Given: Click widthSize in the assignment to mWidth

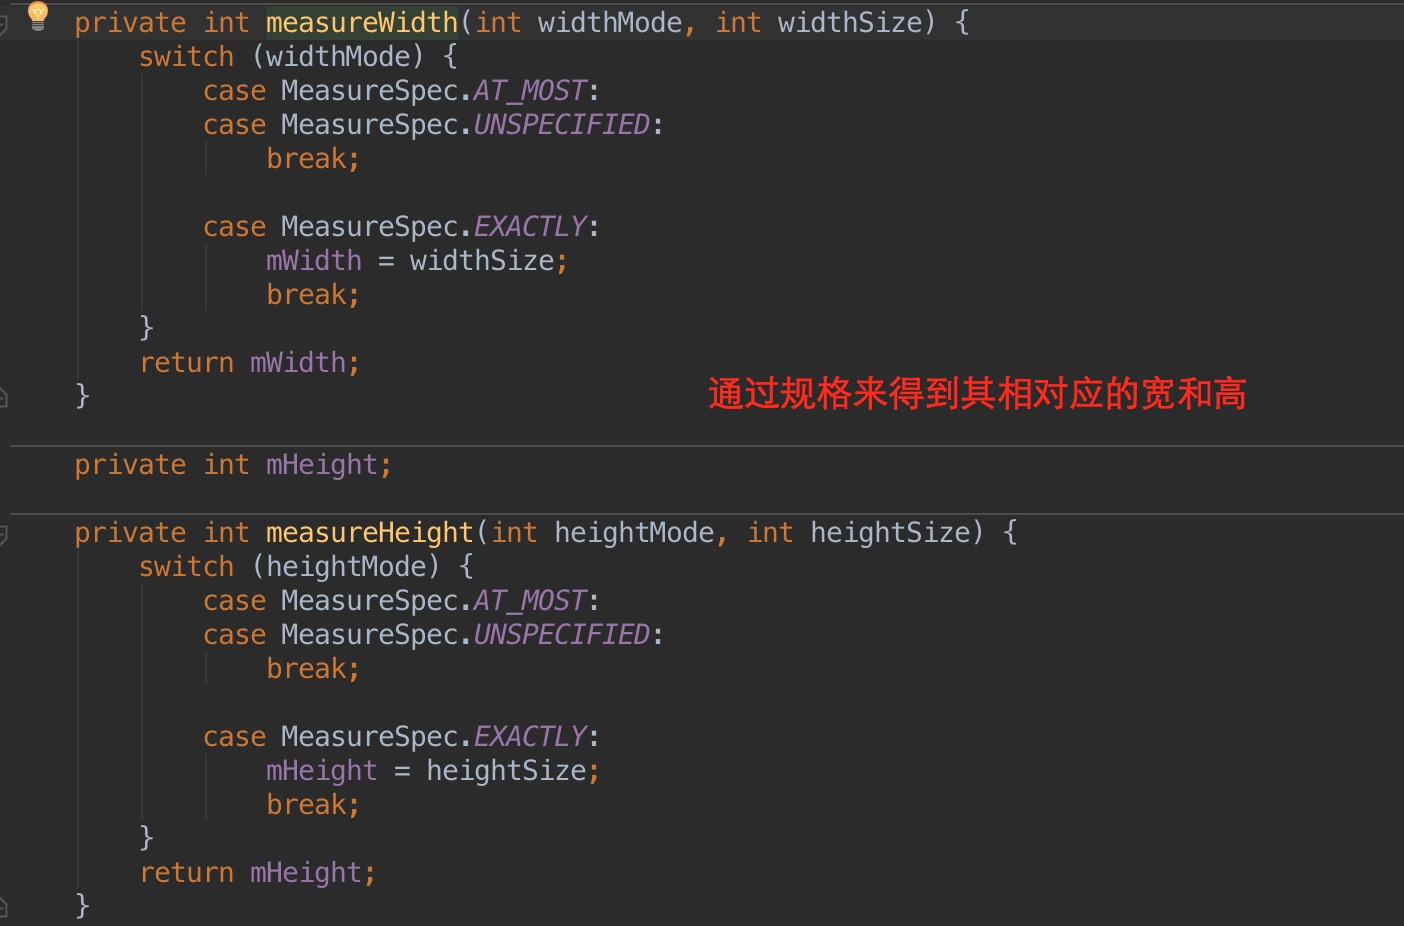Looking at the screenshot, I should (x=482, y=261).
